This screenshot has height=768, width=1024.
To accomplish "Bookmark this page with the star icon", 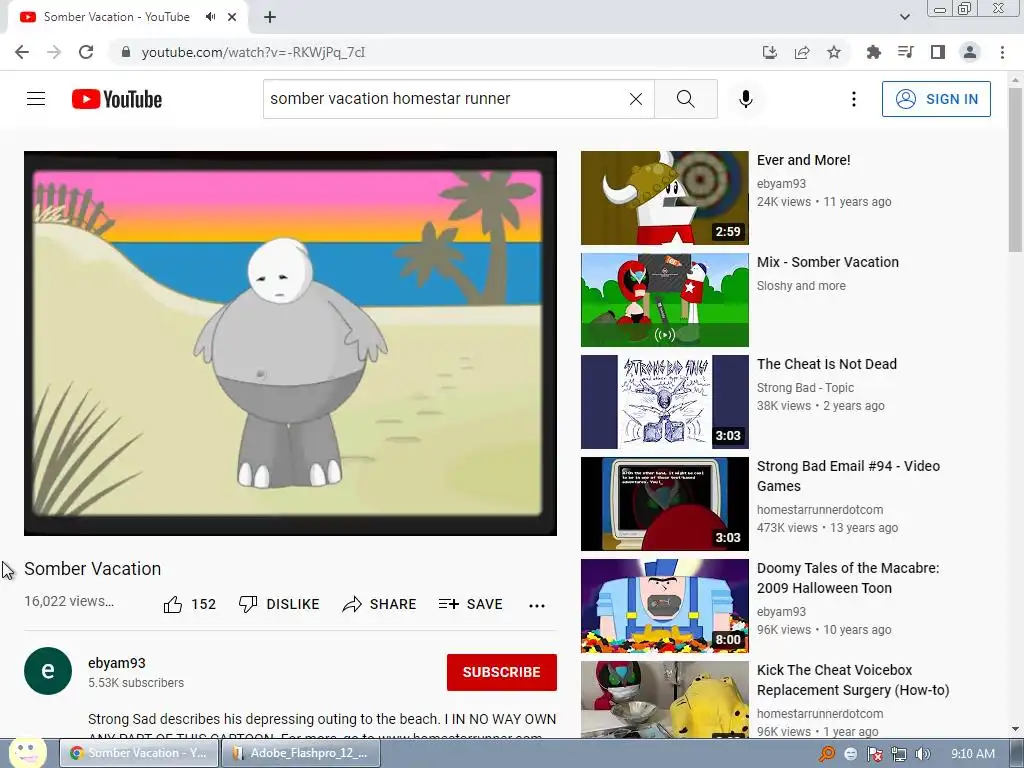I will tap(834, 52).
